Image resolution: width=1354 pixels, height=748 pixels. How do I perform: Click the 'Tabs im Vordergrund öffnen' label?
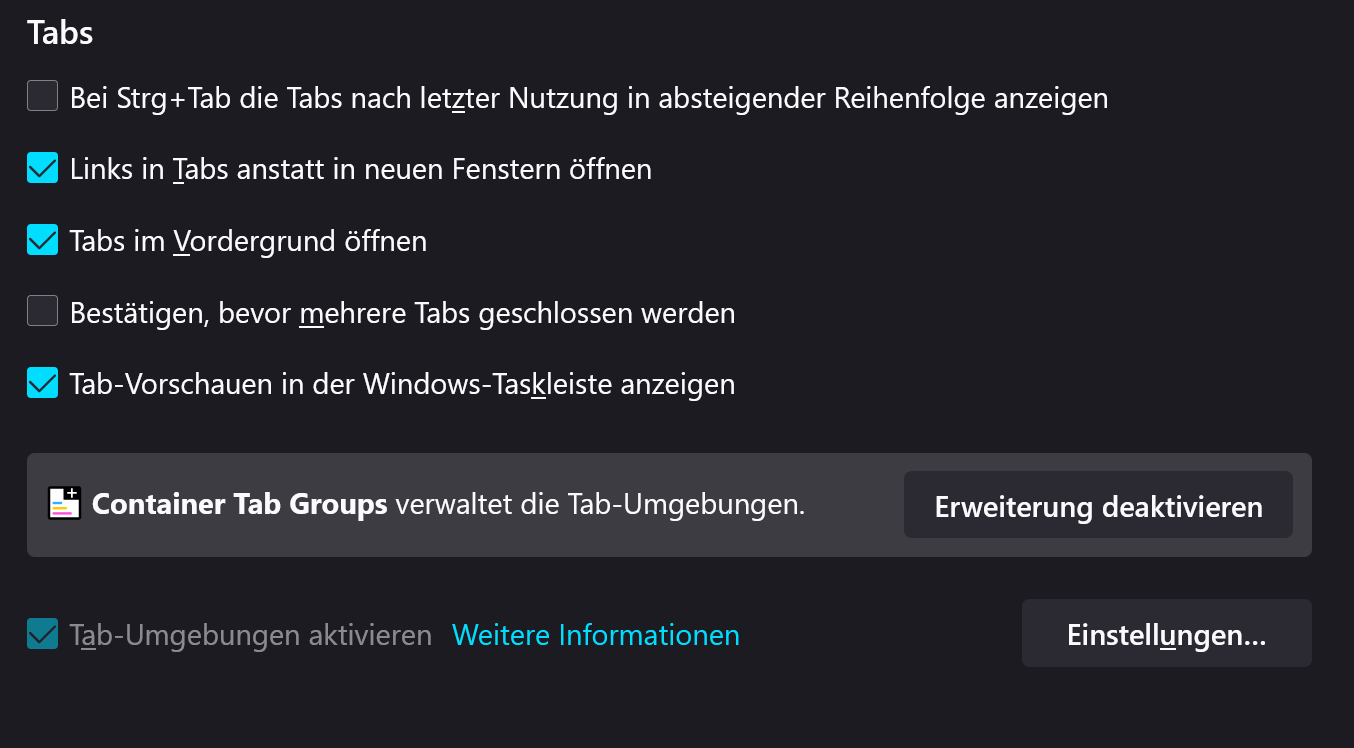(248, 241)
